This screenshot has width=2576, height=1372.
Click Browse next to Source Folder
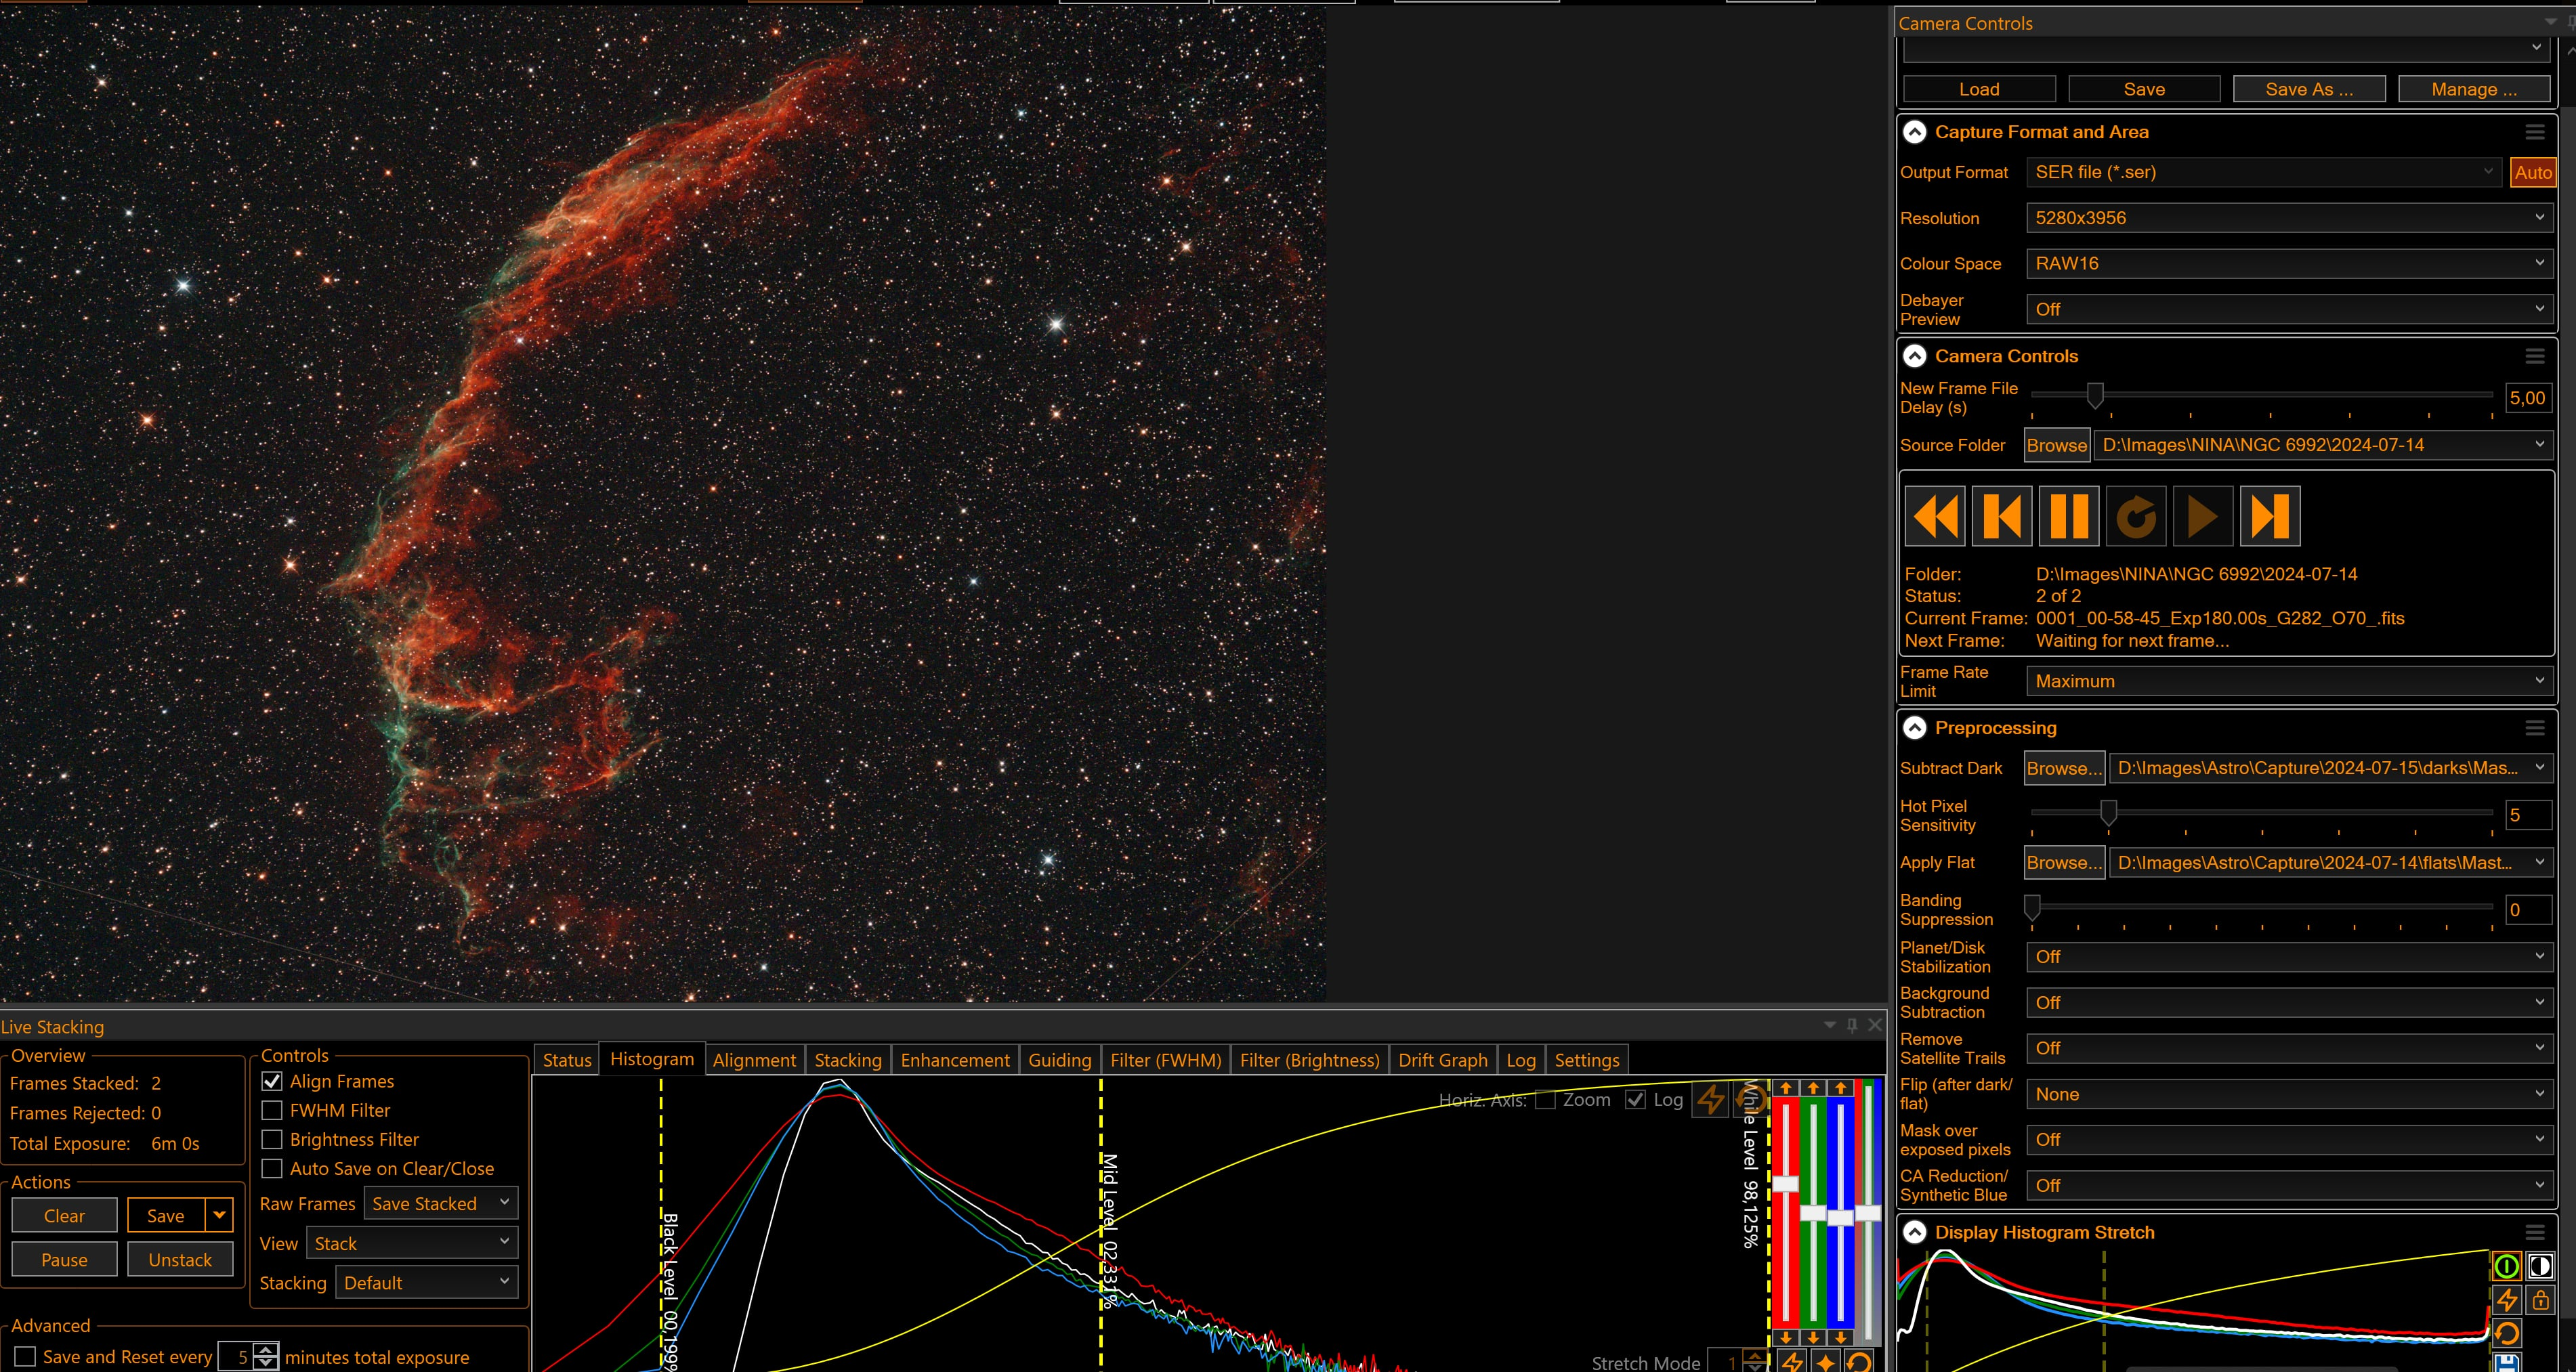[x=2056, y=445]
